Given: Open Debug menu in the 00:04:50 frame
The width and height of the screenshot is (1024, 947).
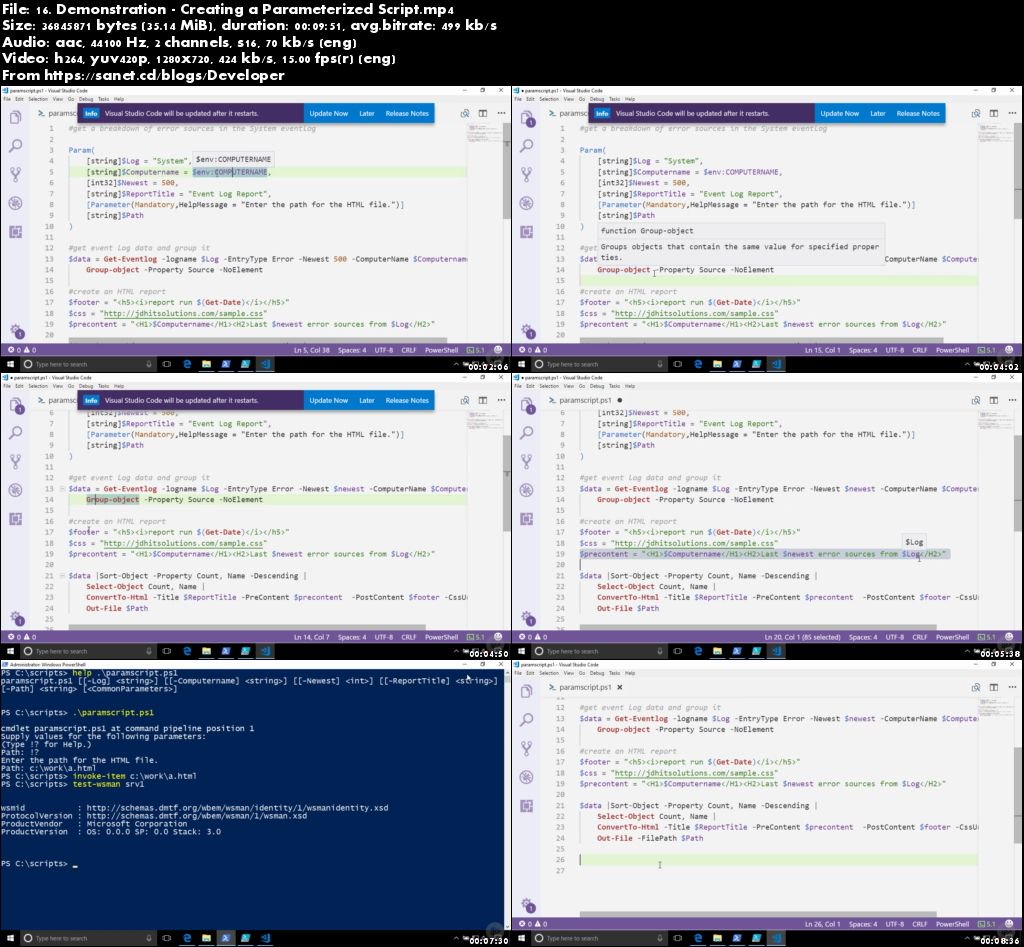Looking at the screenshot, I should [86, 387].
